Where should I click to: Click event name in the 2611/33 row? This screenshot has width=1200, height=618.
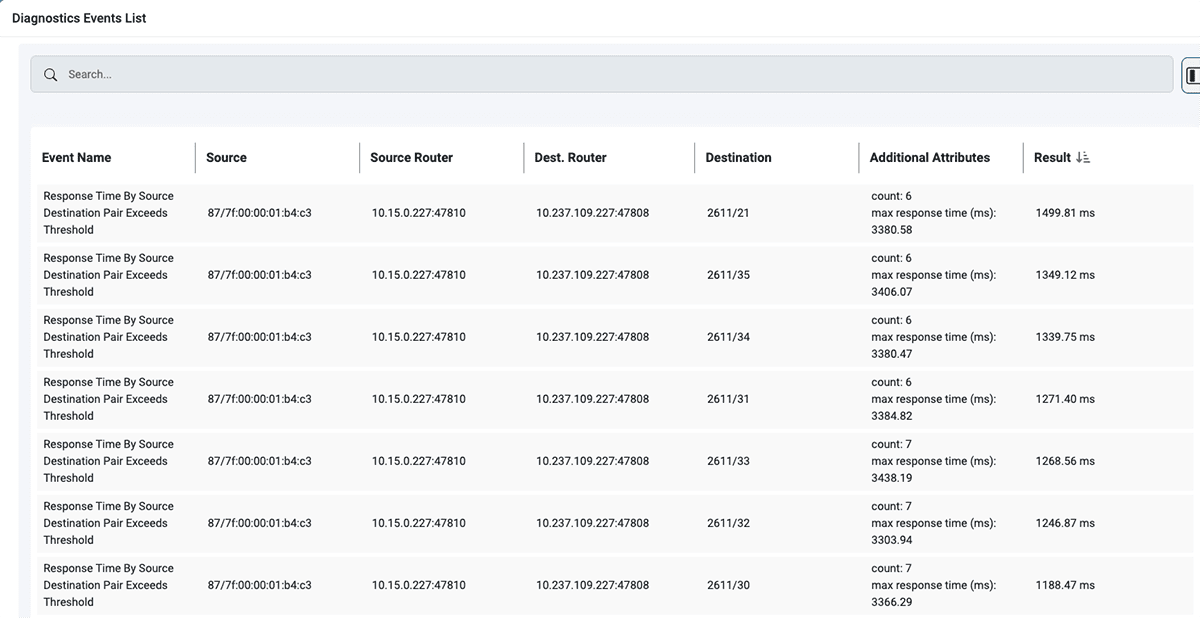point(108,461)
